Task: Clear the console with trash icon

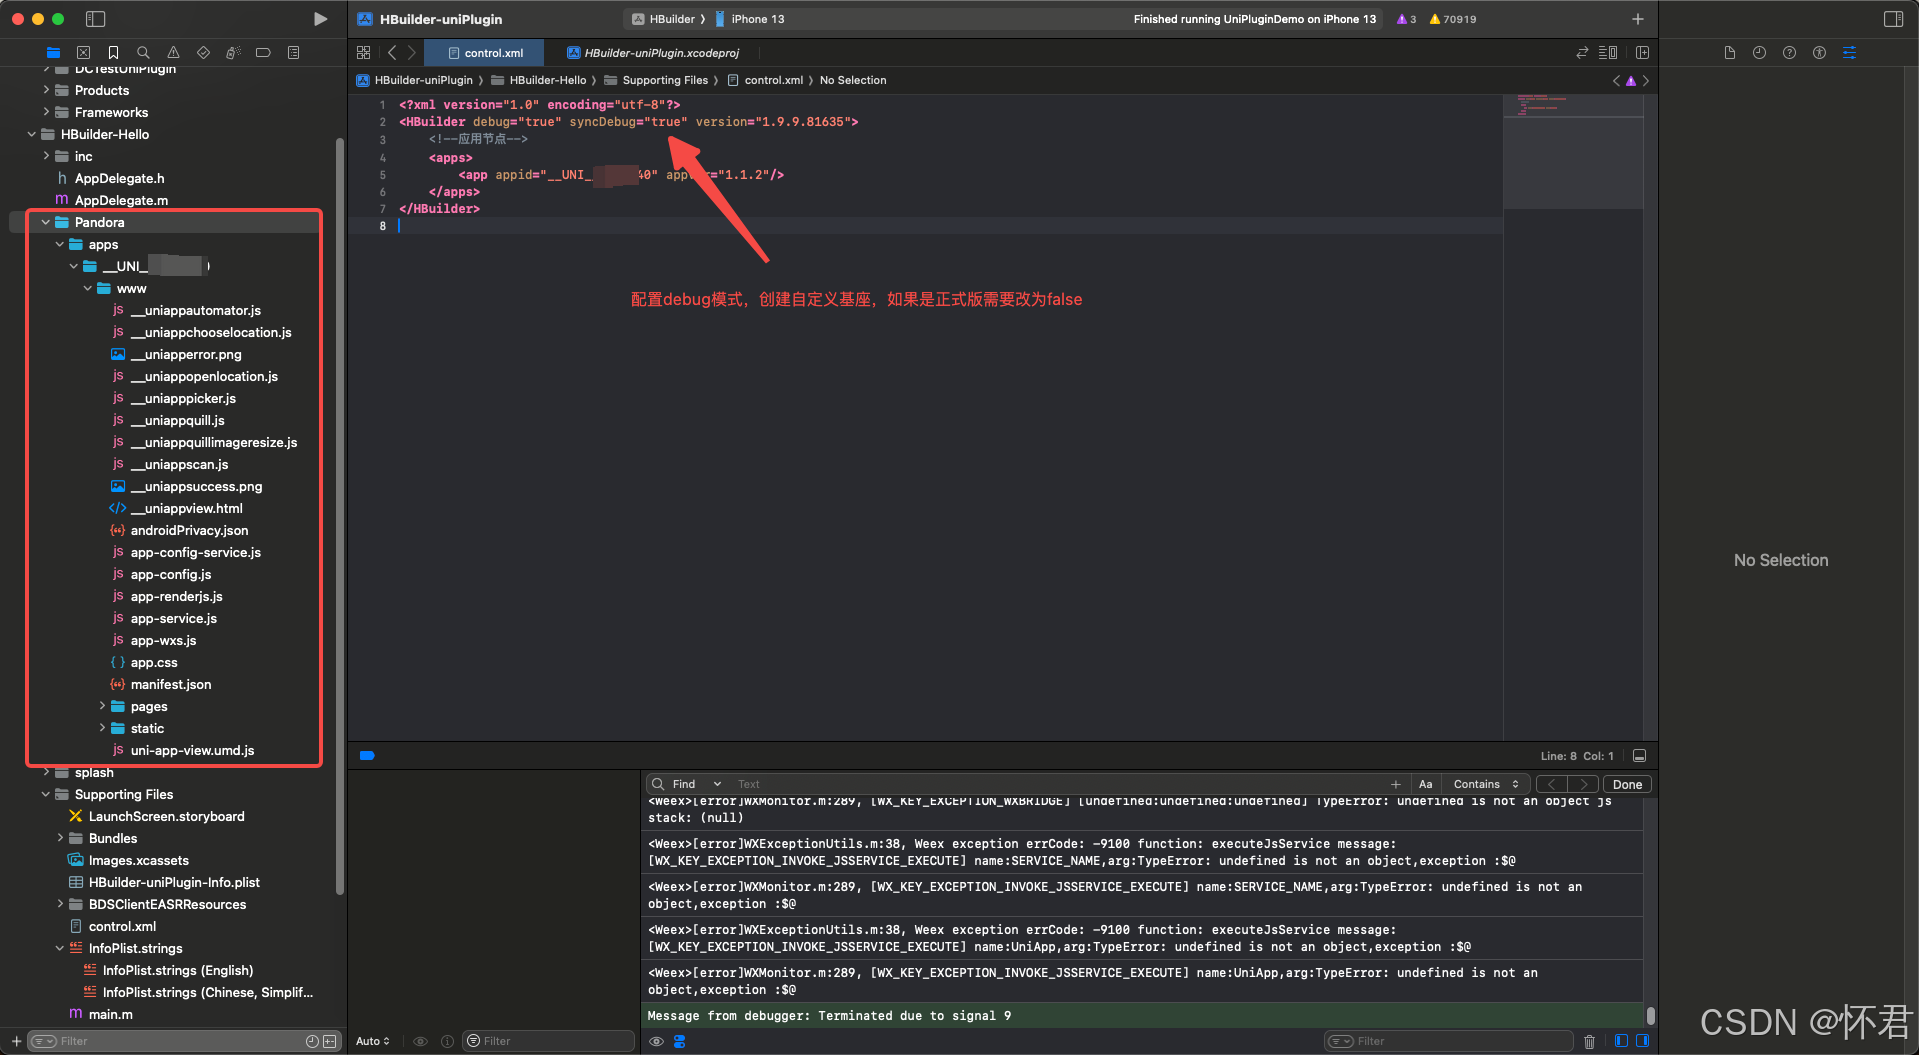Action: [1589, 1041]
